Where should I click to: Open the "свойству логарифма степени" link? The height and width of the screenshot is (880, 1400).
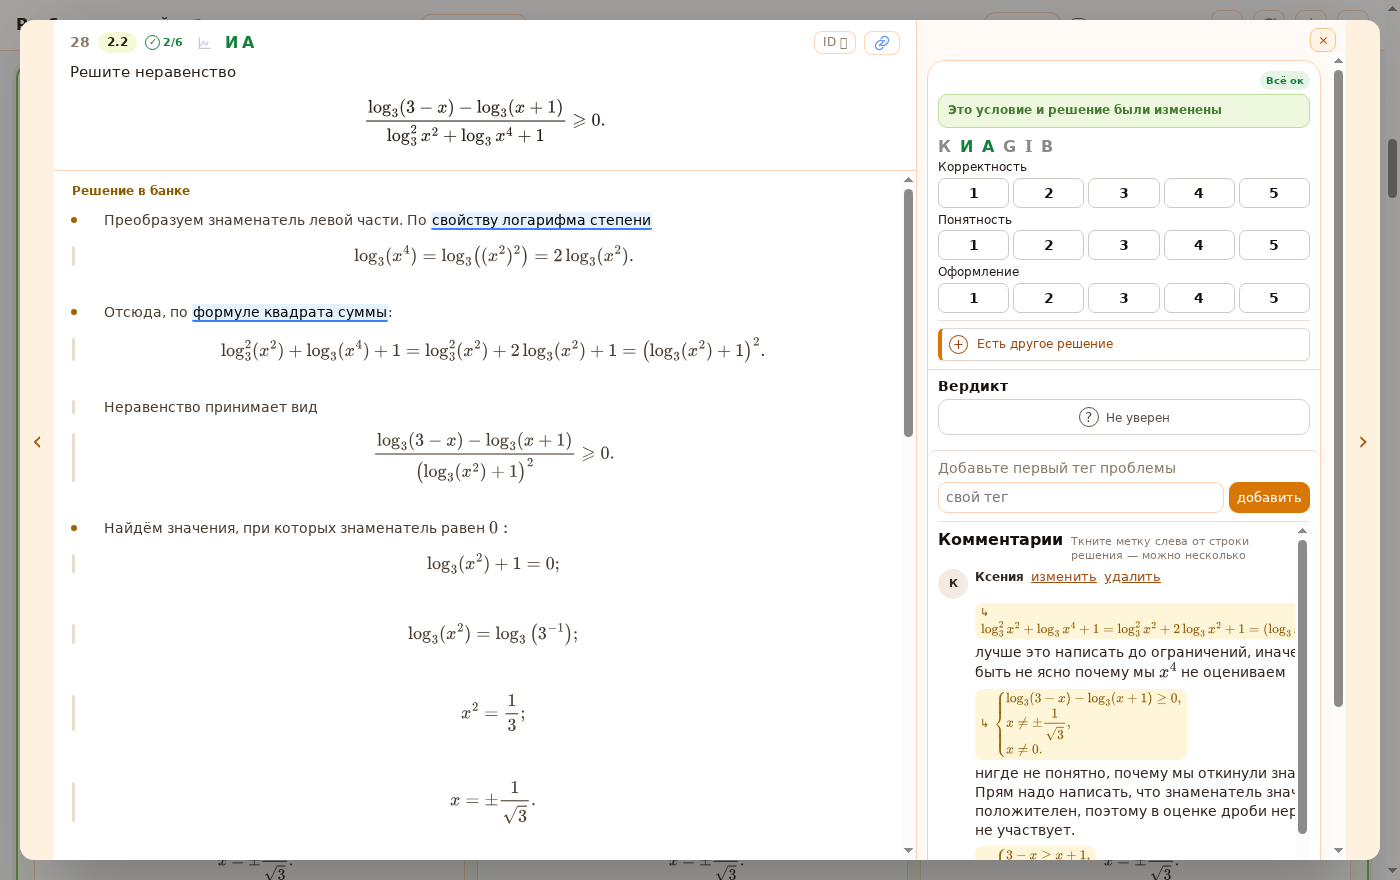(541, 220)
